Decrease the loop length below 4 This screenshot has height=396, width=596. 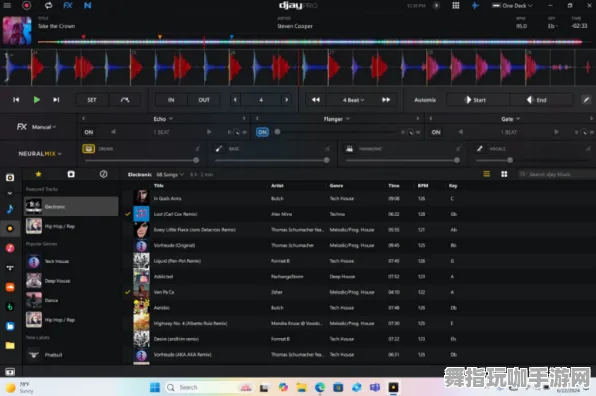pyautogui.click(x=235, y=100)
